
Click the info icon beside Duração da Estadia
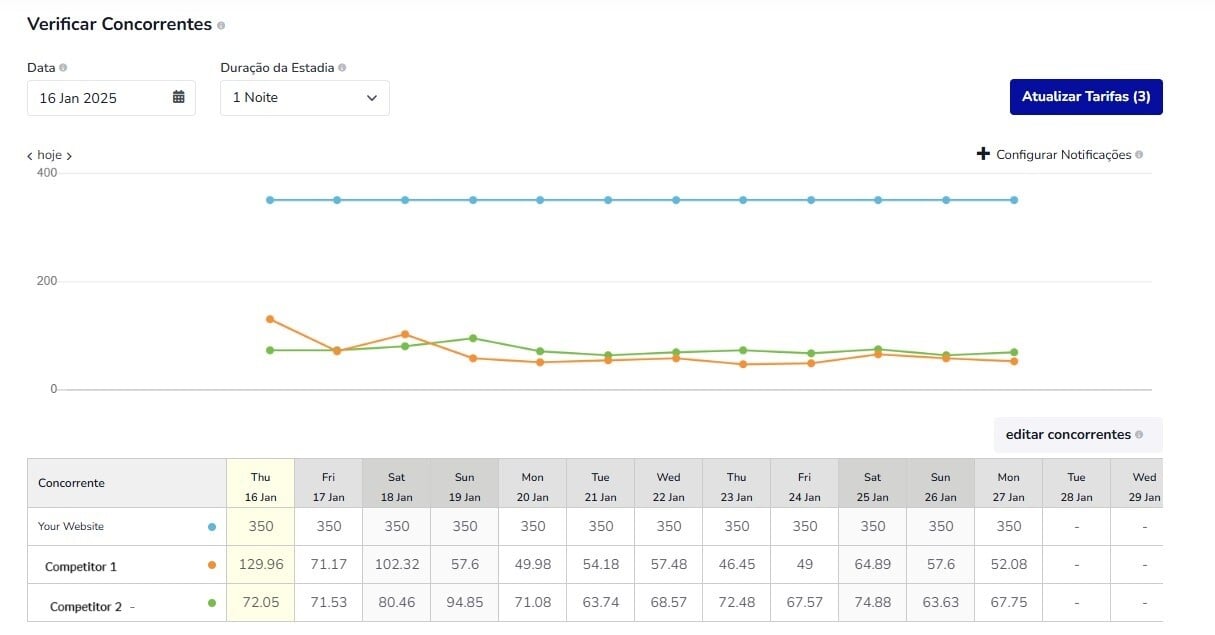point(342,67)
